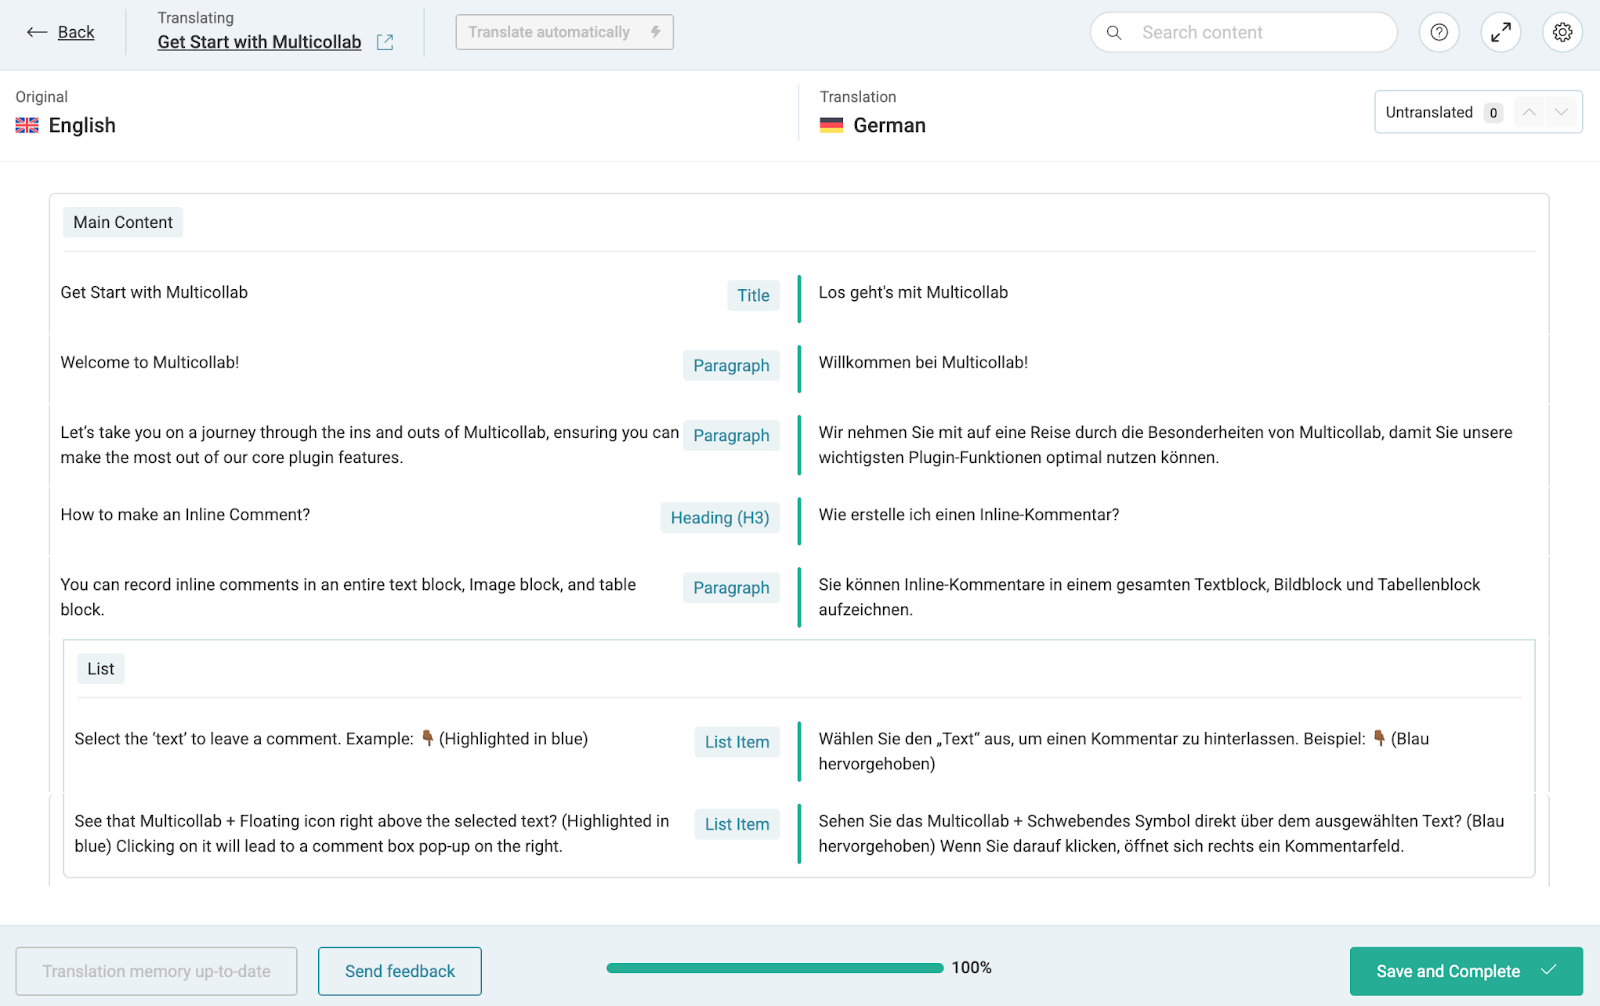Click List Item tag for Select the text row
1600x1006 pixels.
(737, 742)
